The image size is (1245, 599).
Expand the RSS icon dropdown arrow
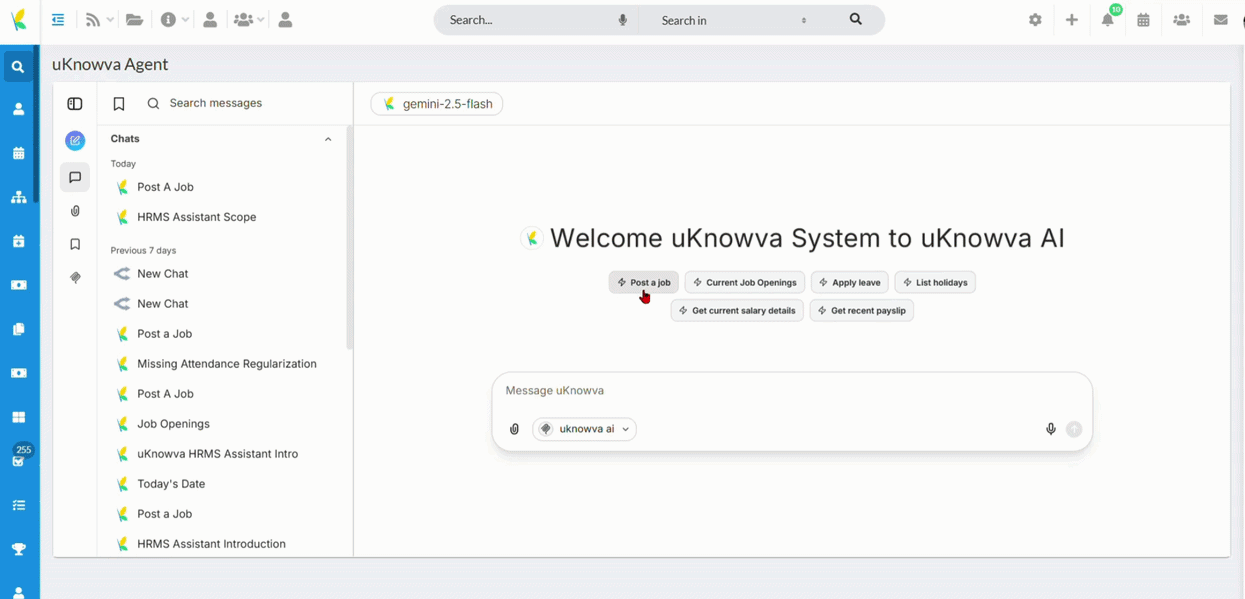point(110,20)
